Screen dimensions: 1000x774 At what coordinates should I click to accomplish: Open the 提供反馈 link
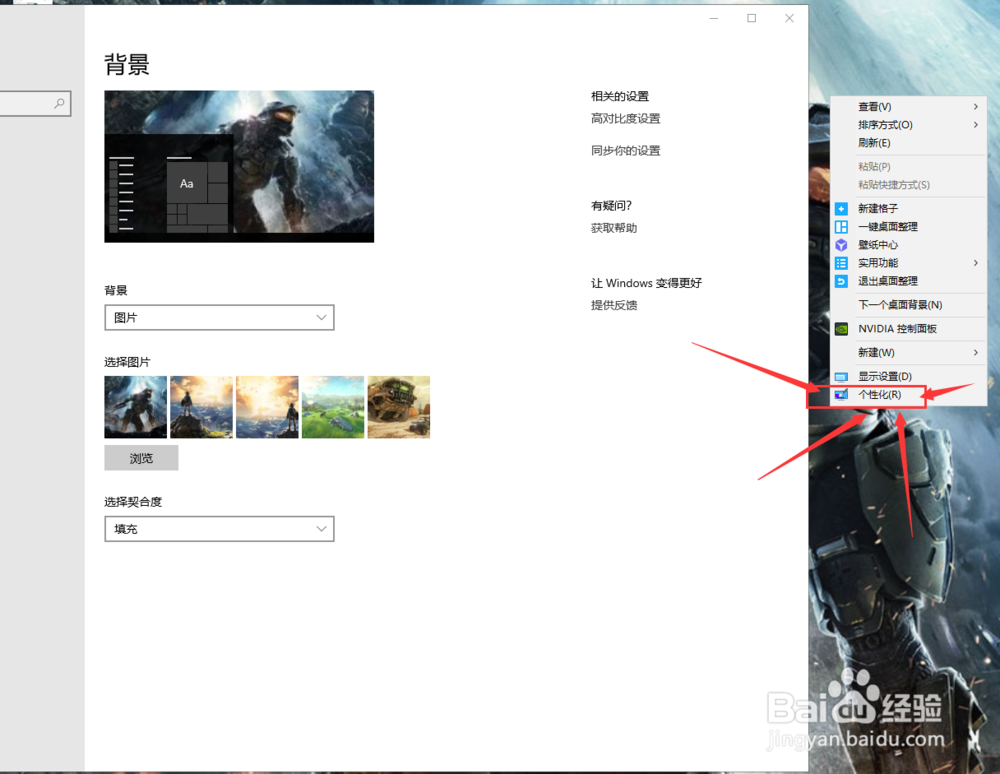(614, 305)
